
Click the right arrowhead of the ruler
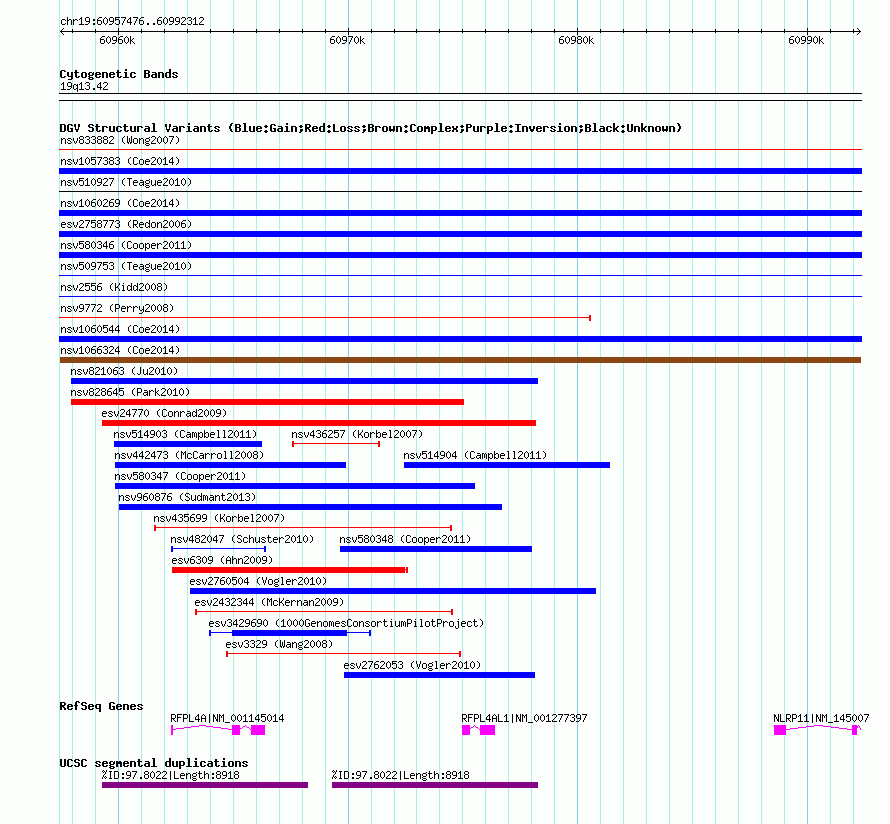coord(858,31)
